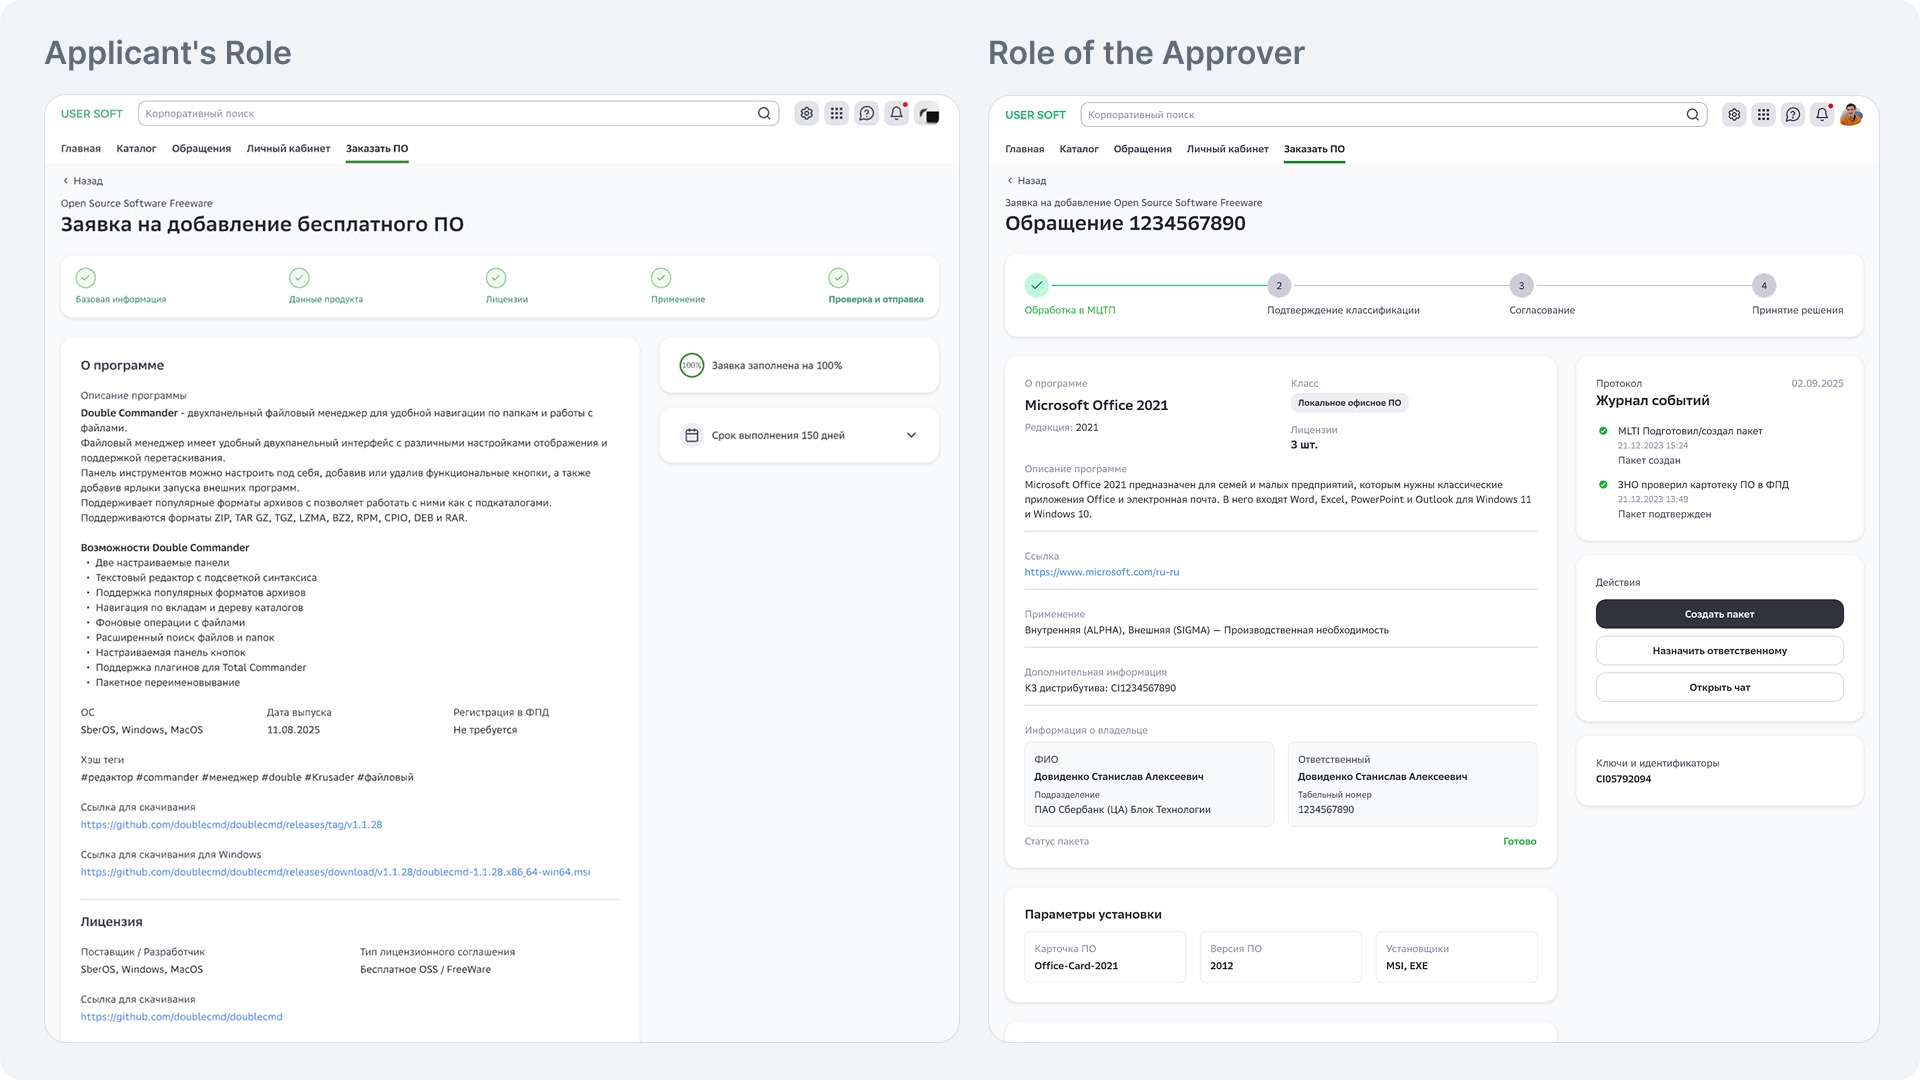The width and height of the screenshot is (1920, 1080).
Task: Select step 2 Подтверждение классификации
Action: pyautogui.click(x=1278, y=286)
